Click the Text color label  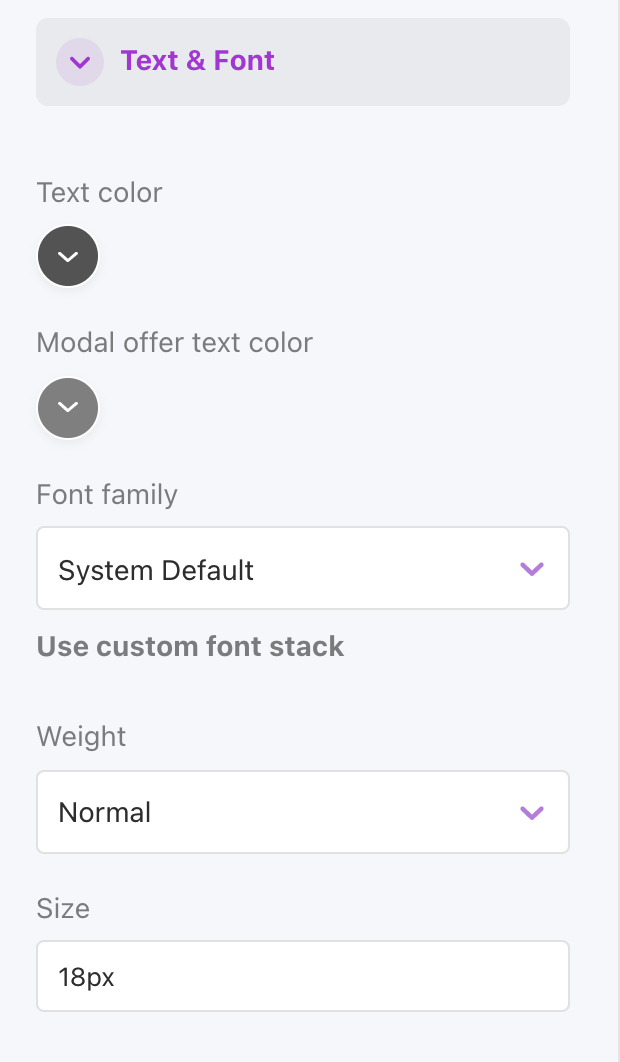tap(99, 193)
